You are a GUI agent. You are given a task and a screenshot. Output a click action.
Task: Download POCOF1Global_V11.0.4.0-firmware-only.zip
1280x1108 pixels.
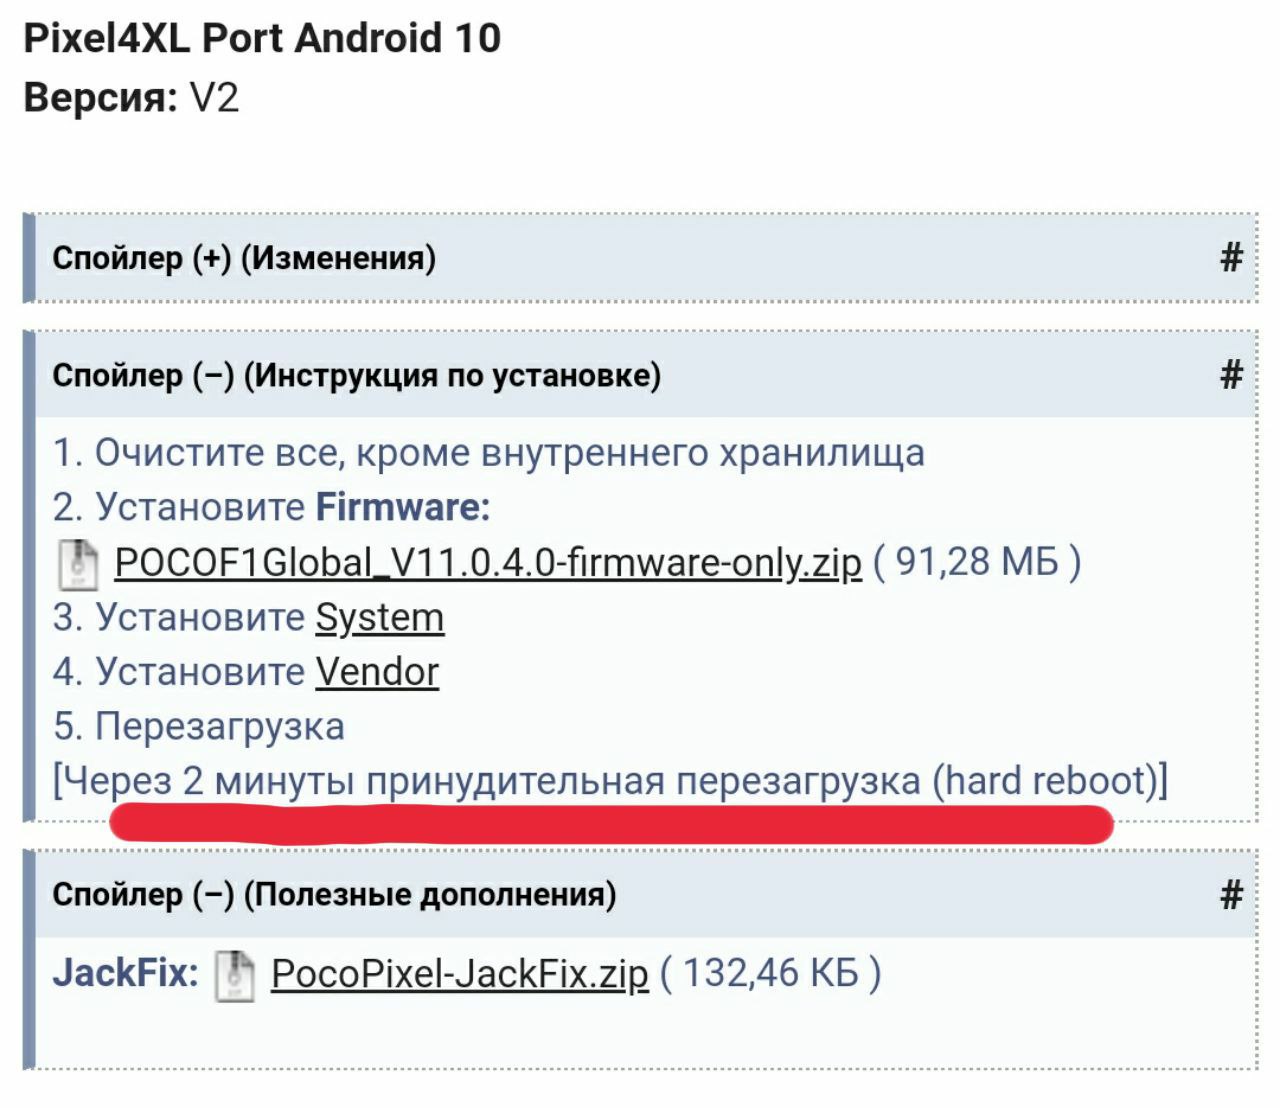point(488,563)
